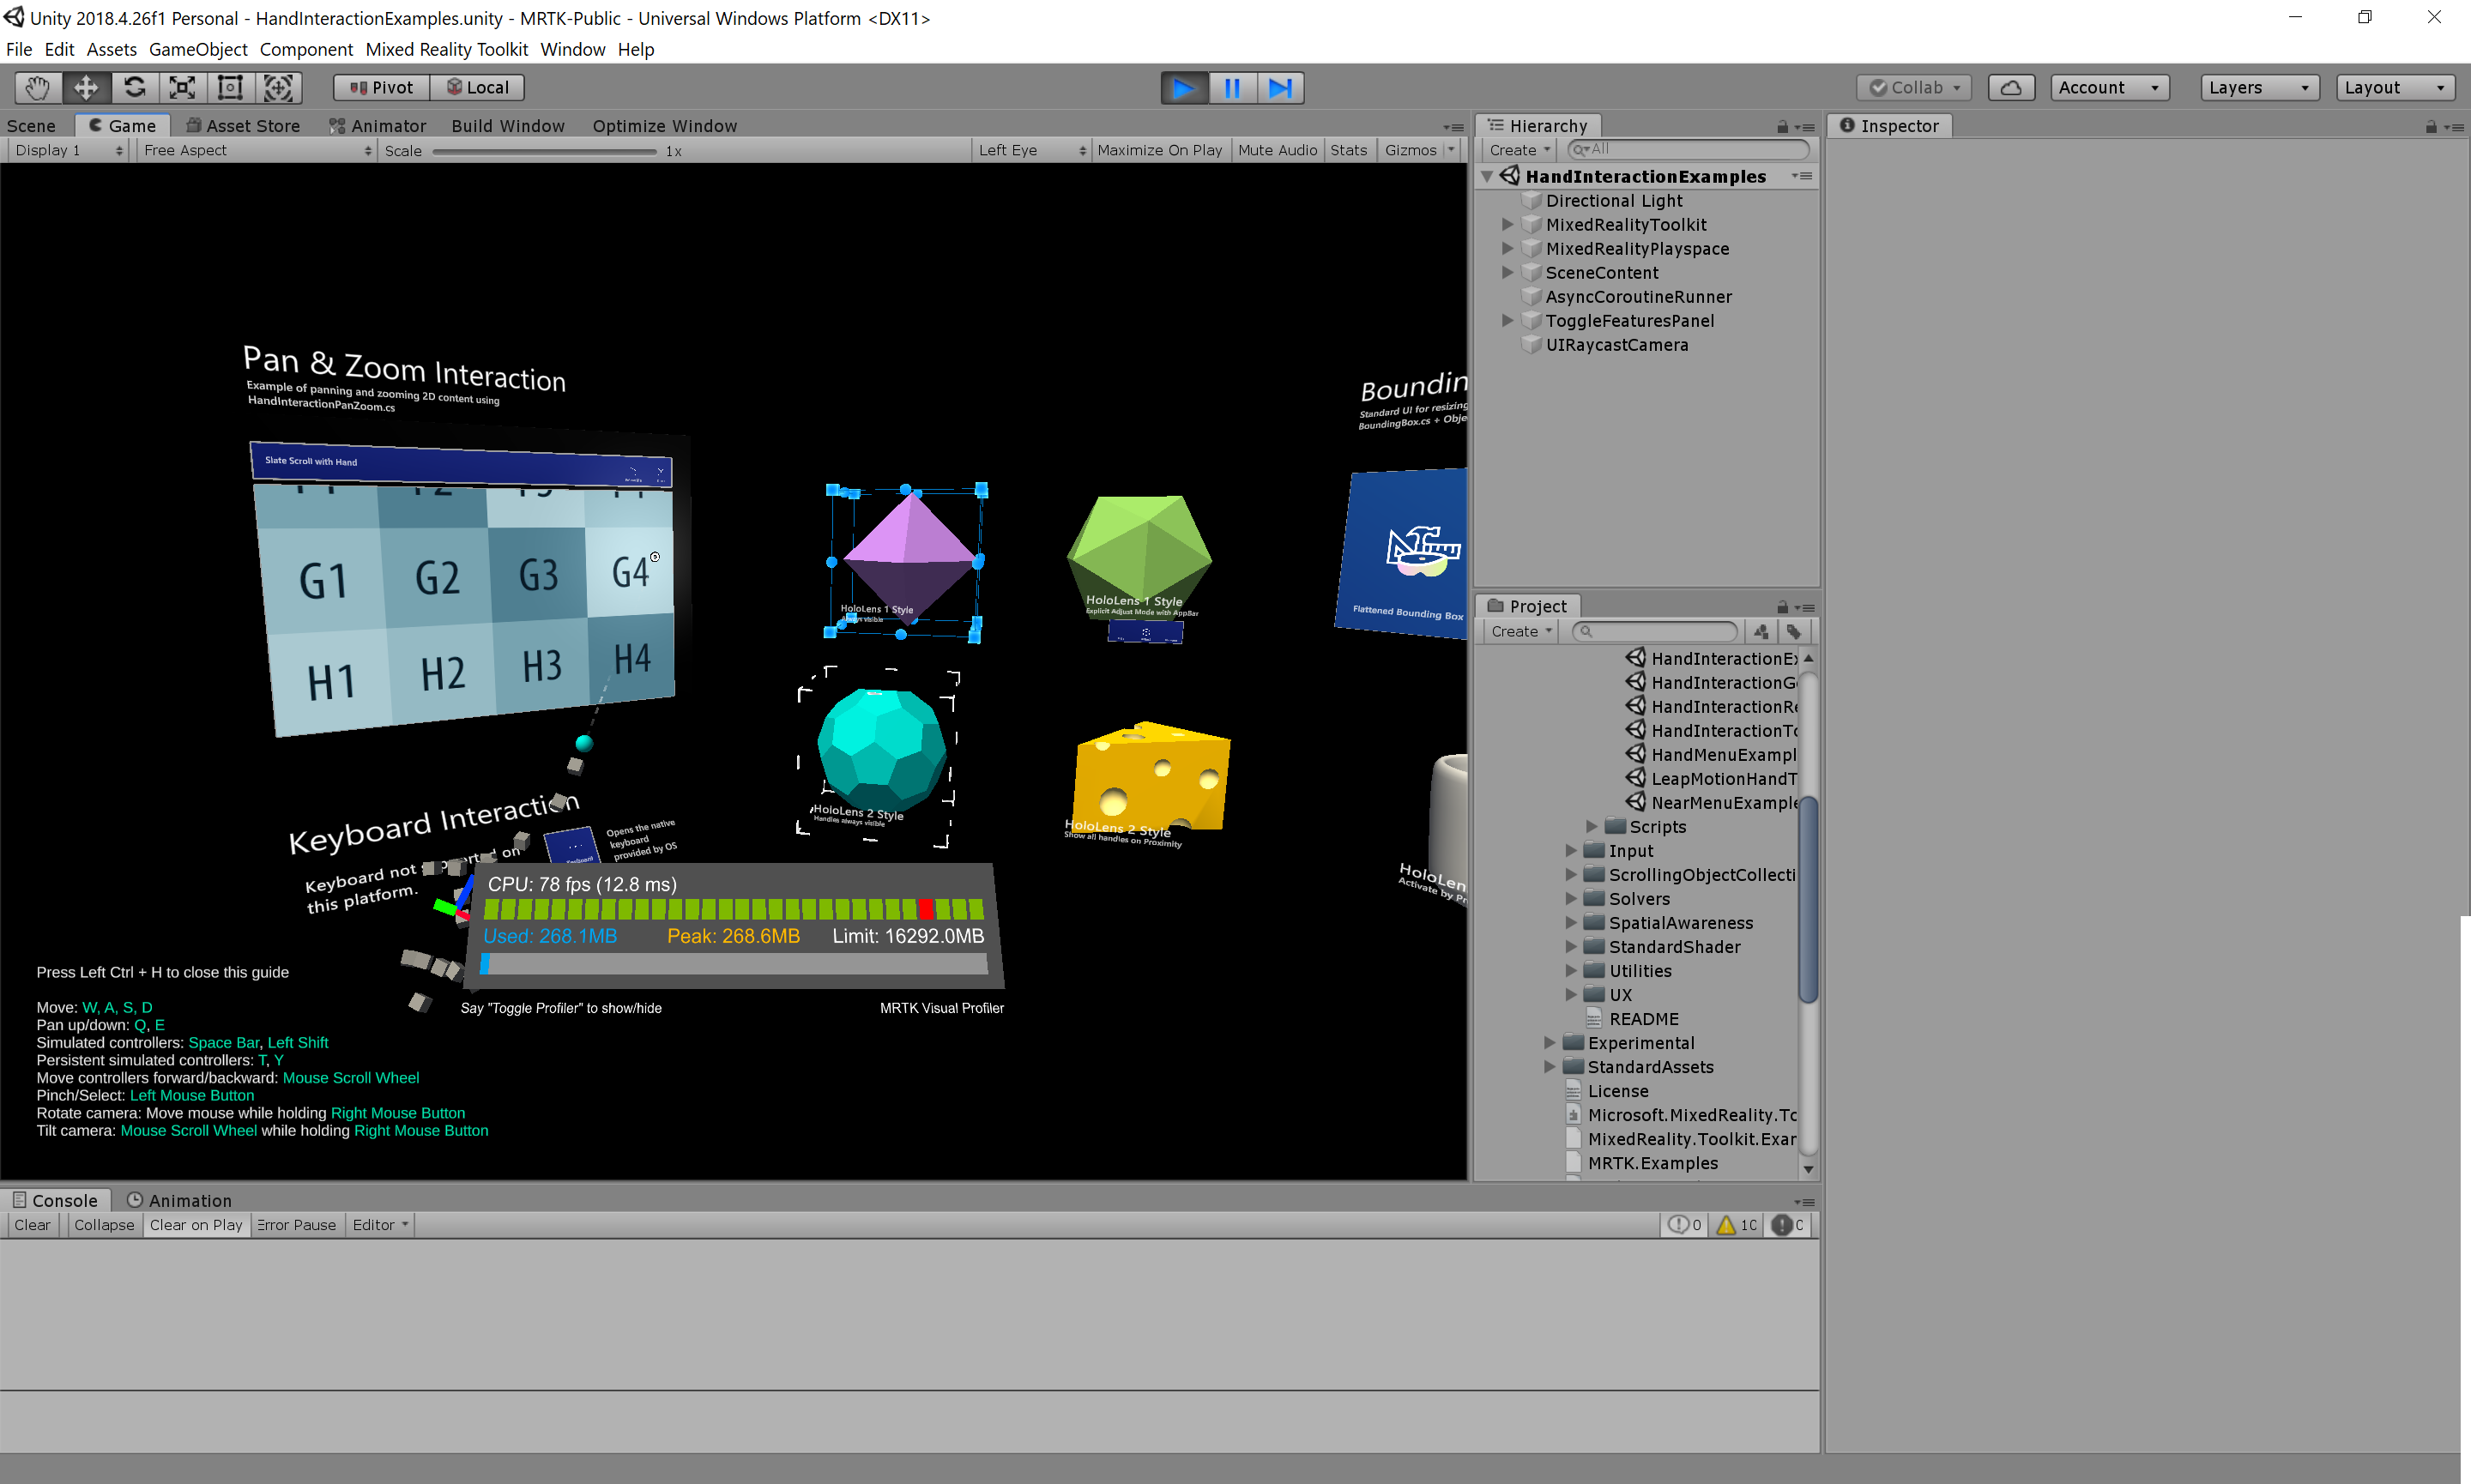Expand MixedRealityPlayspace in Hierarchy
2471x1484 pixels.
click(x=1507, y=248)
